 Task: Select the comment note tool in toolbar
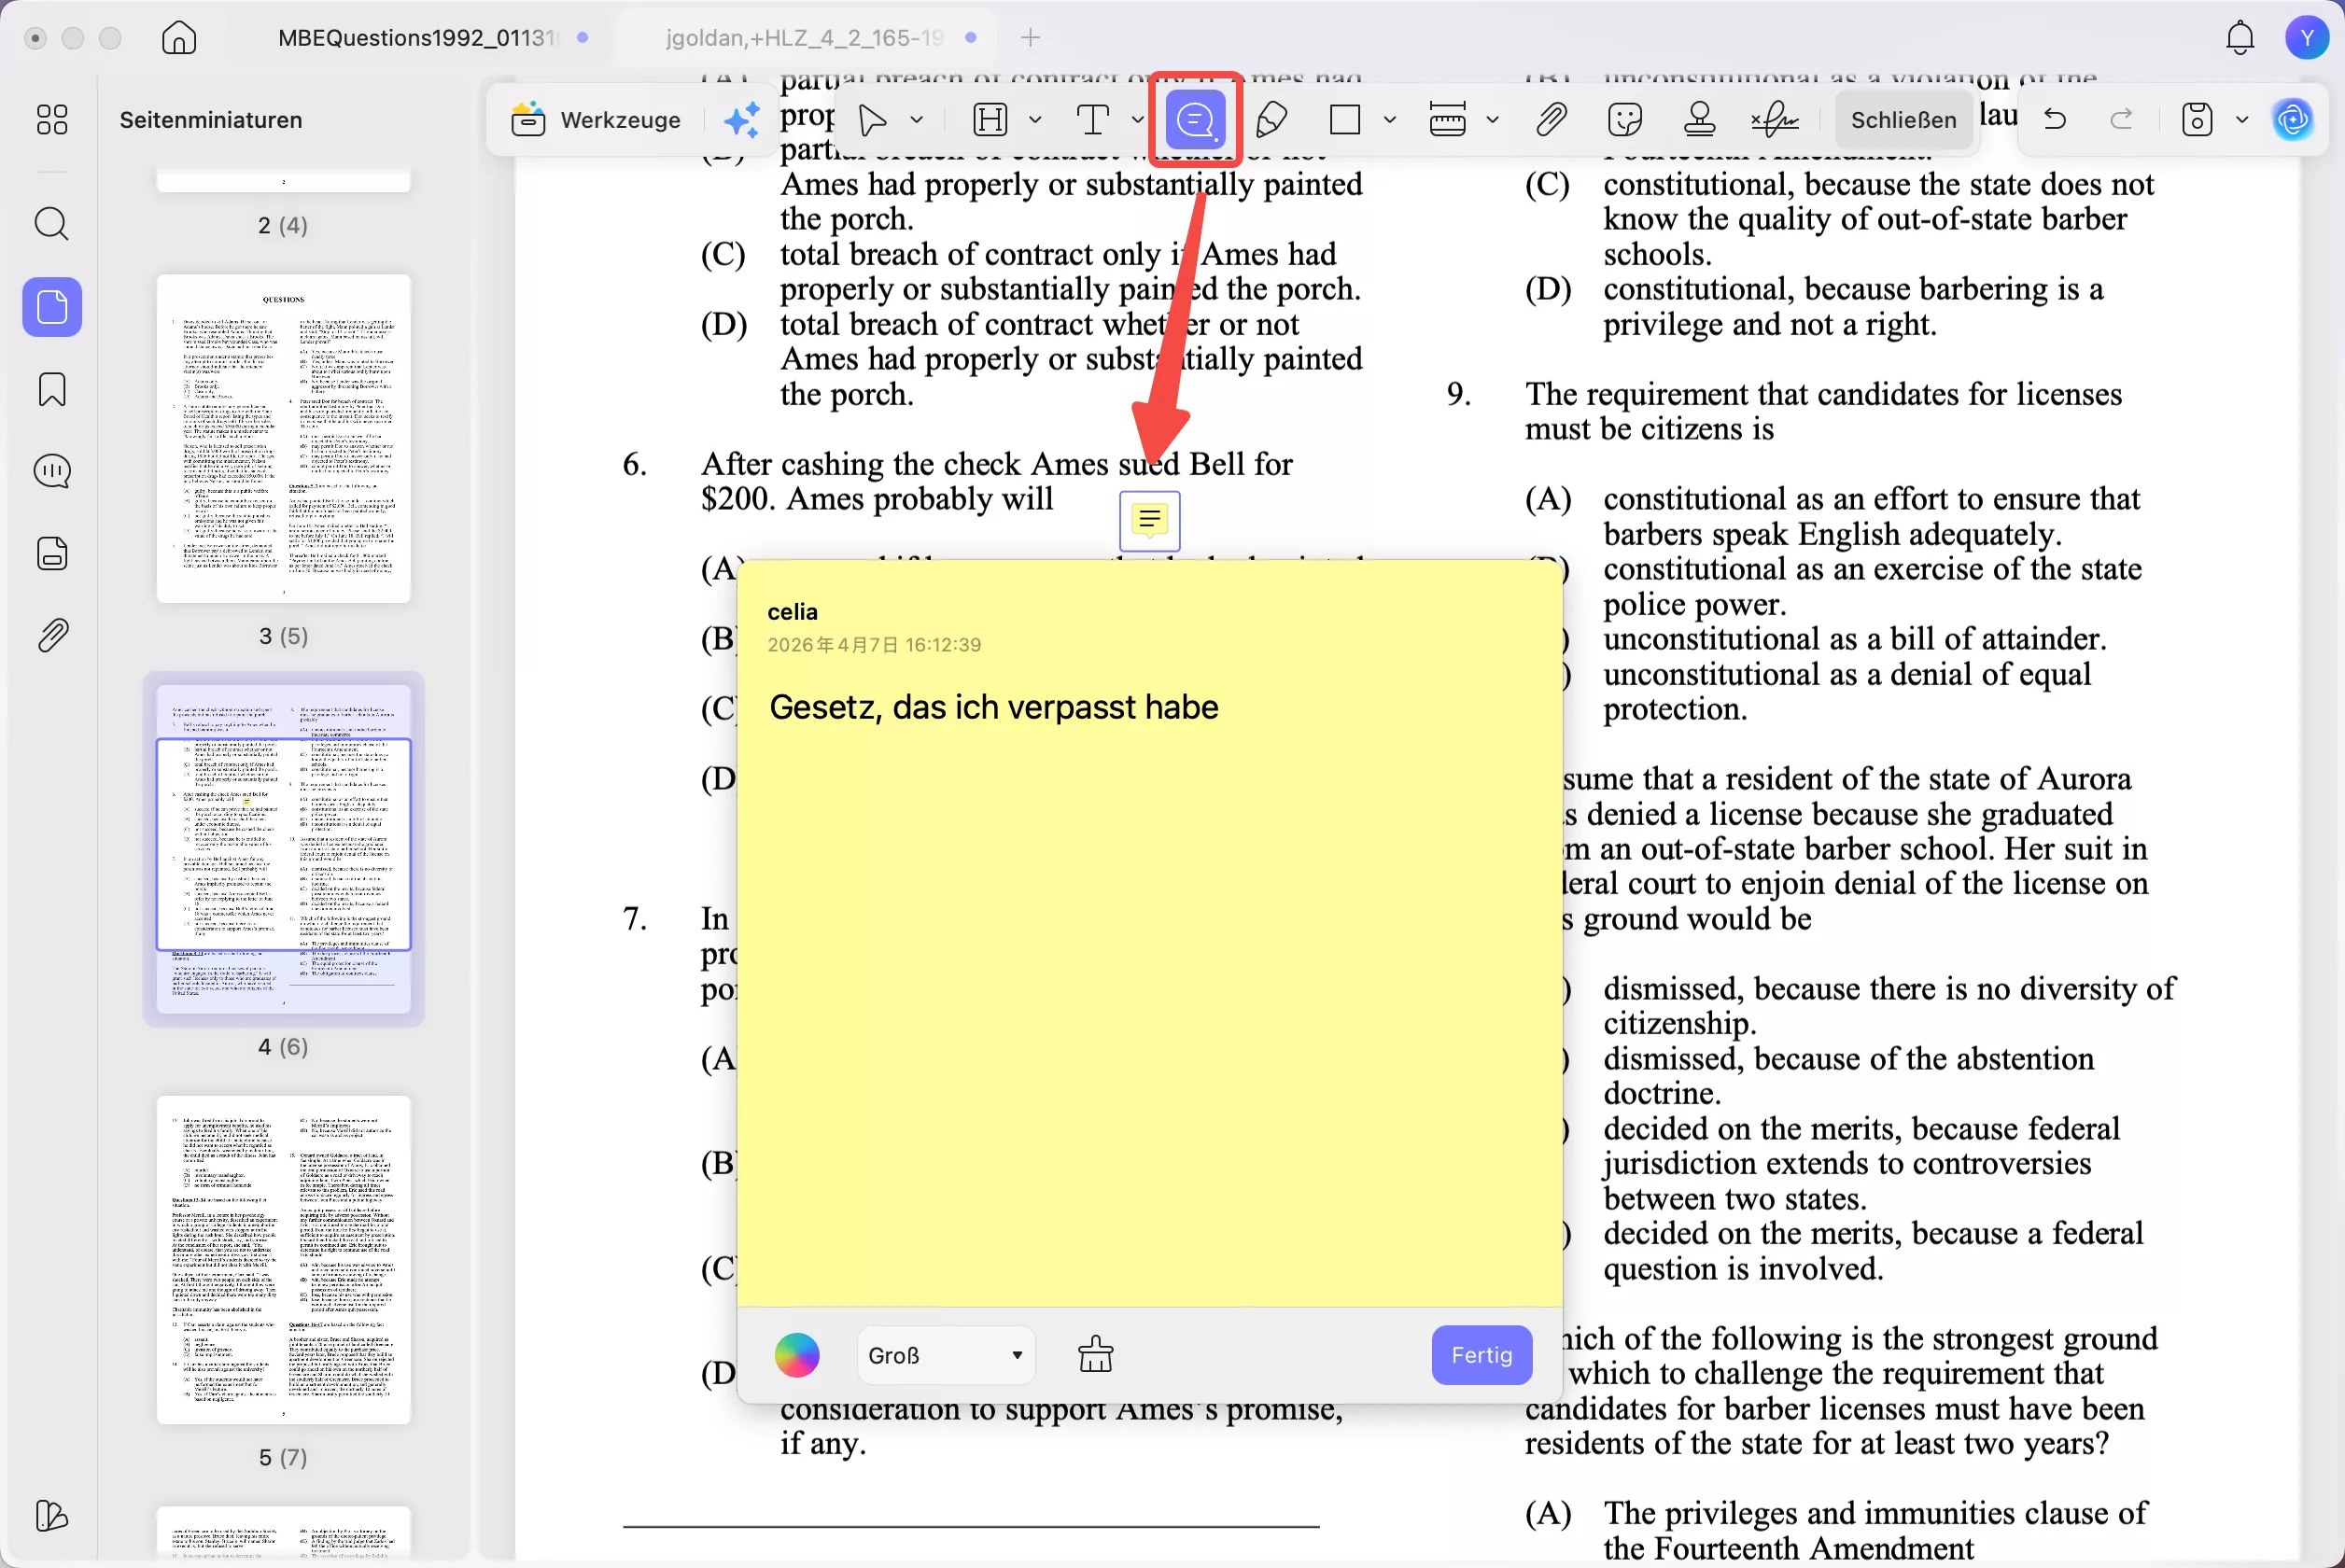click(1195, 120)
